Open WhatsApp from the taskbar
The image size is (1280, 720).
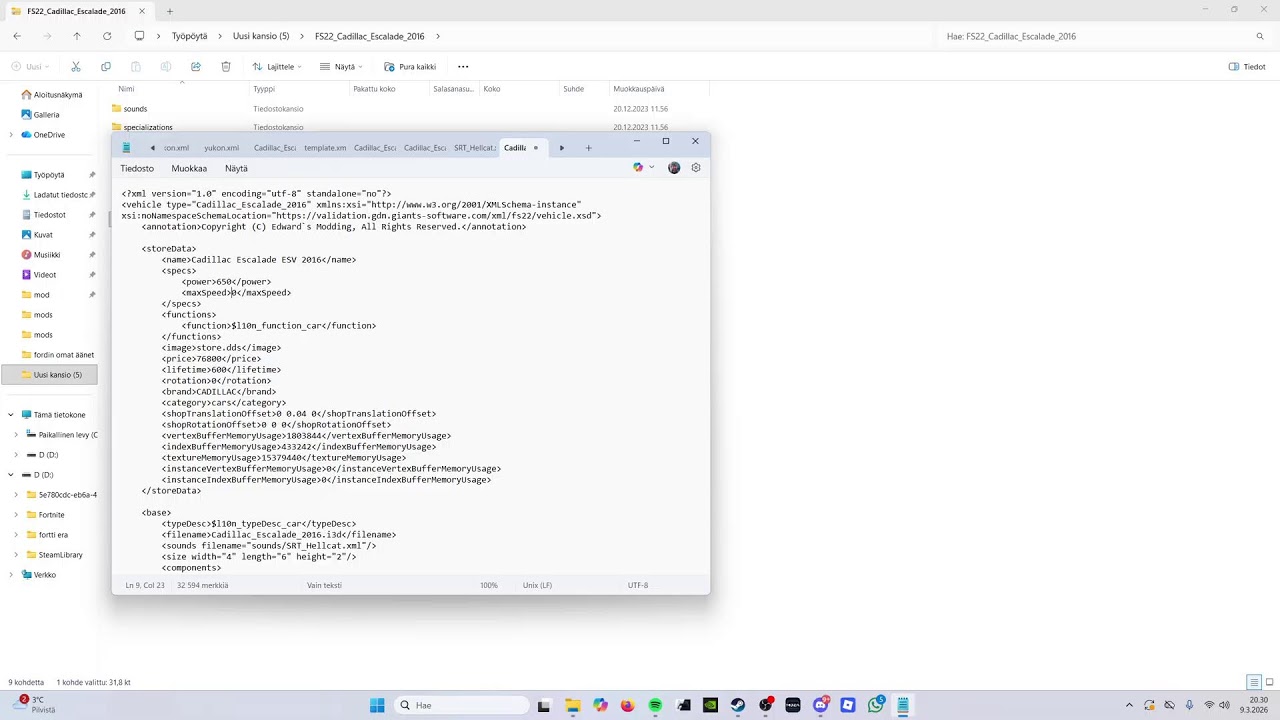click(x=876, y=705)
